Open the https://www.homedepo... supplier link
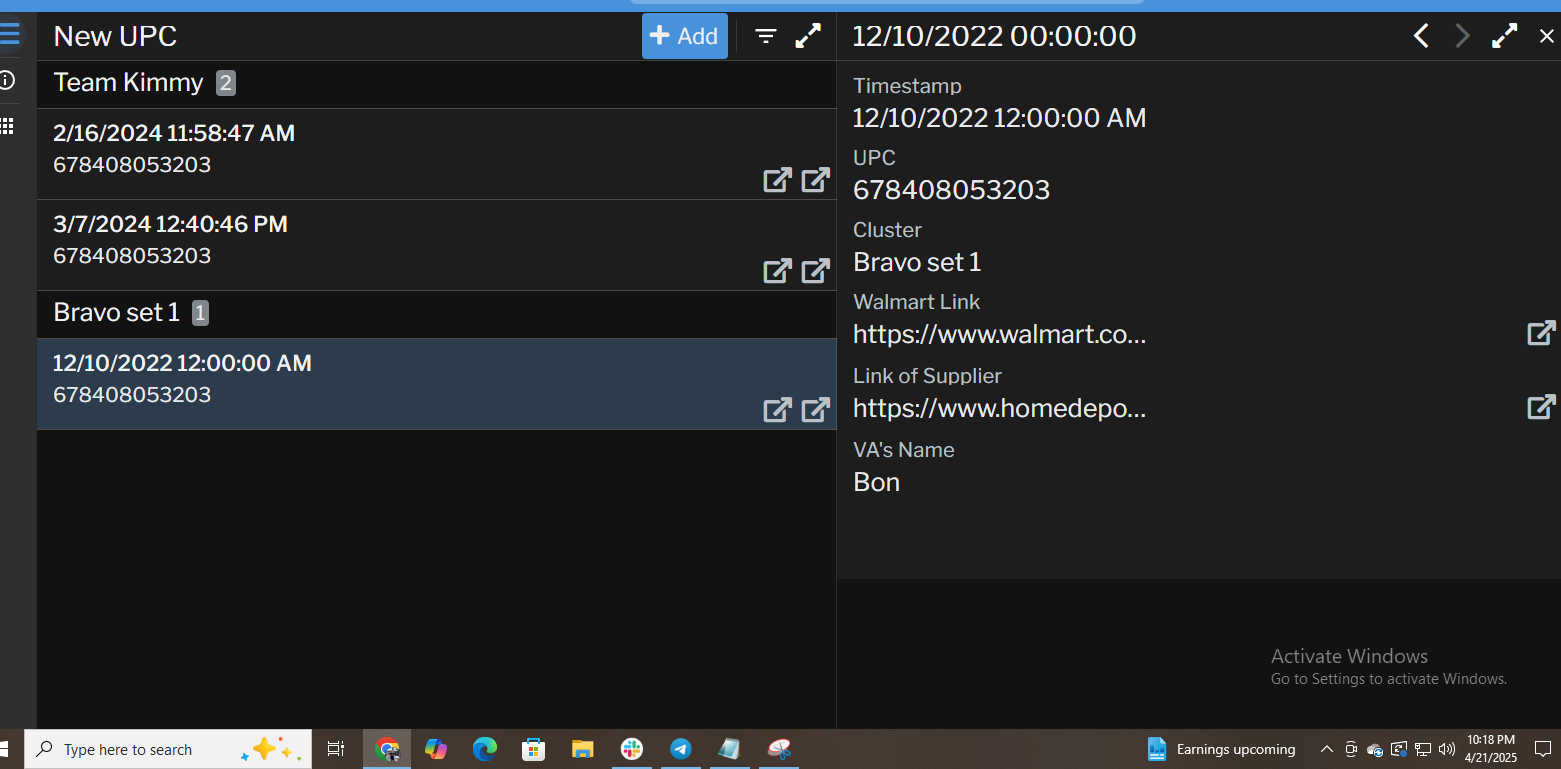This screenshot has width=1561, height=769. (999, 408)
